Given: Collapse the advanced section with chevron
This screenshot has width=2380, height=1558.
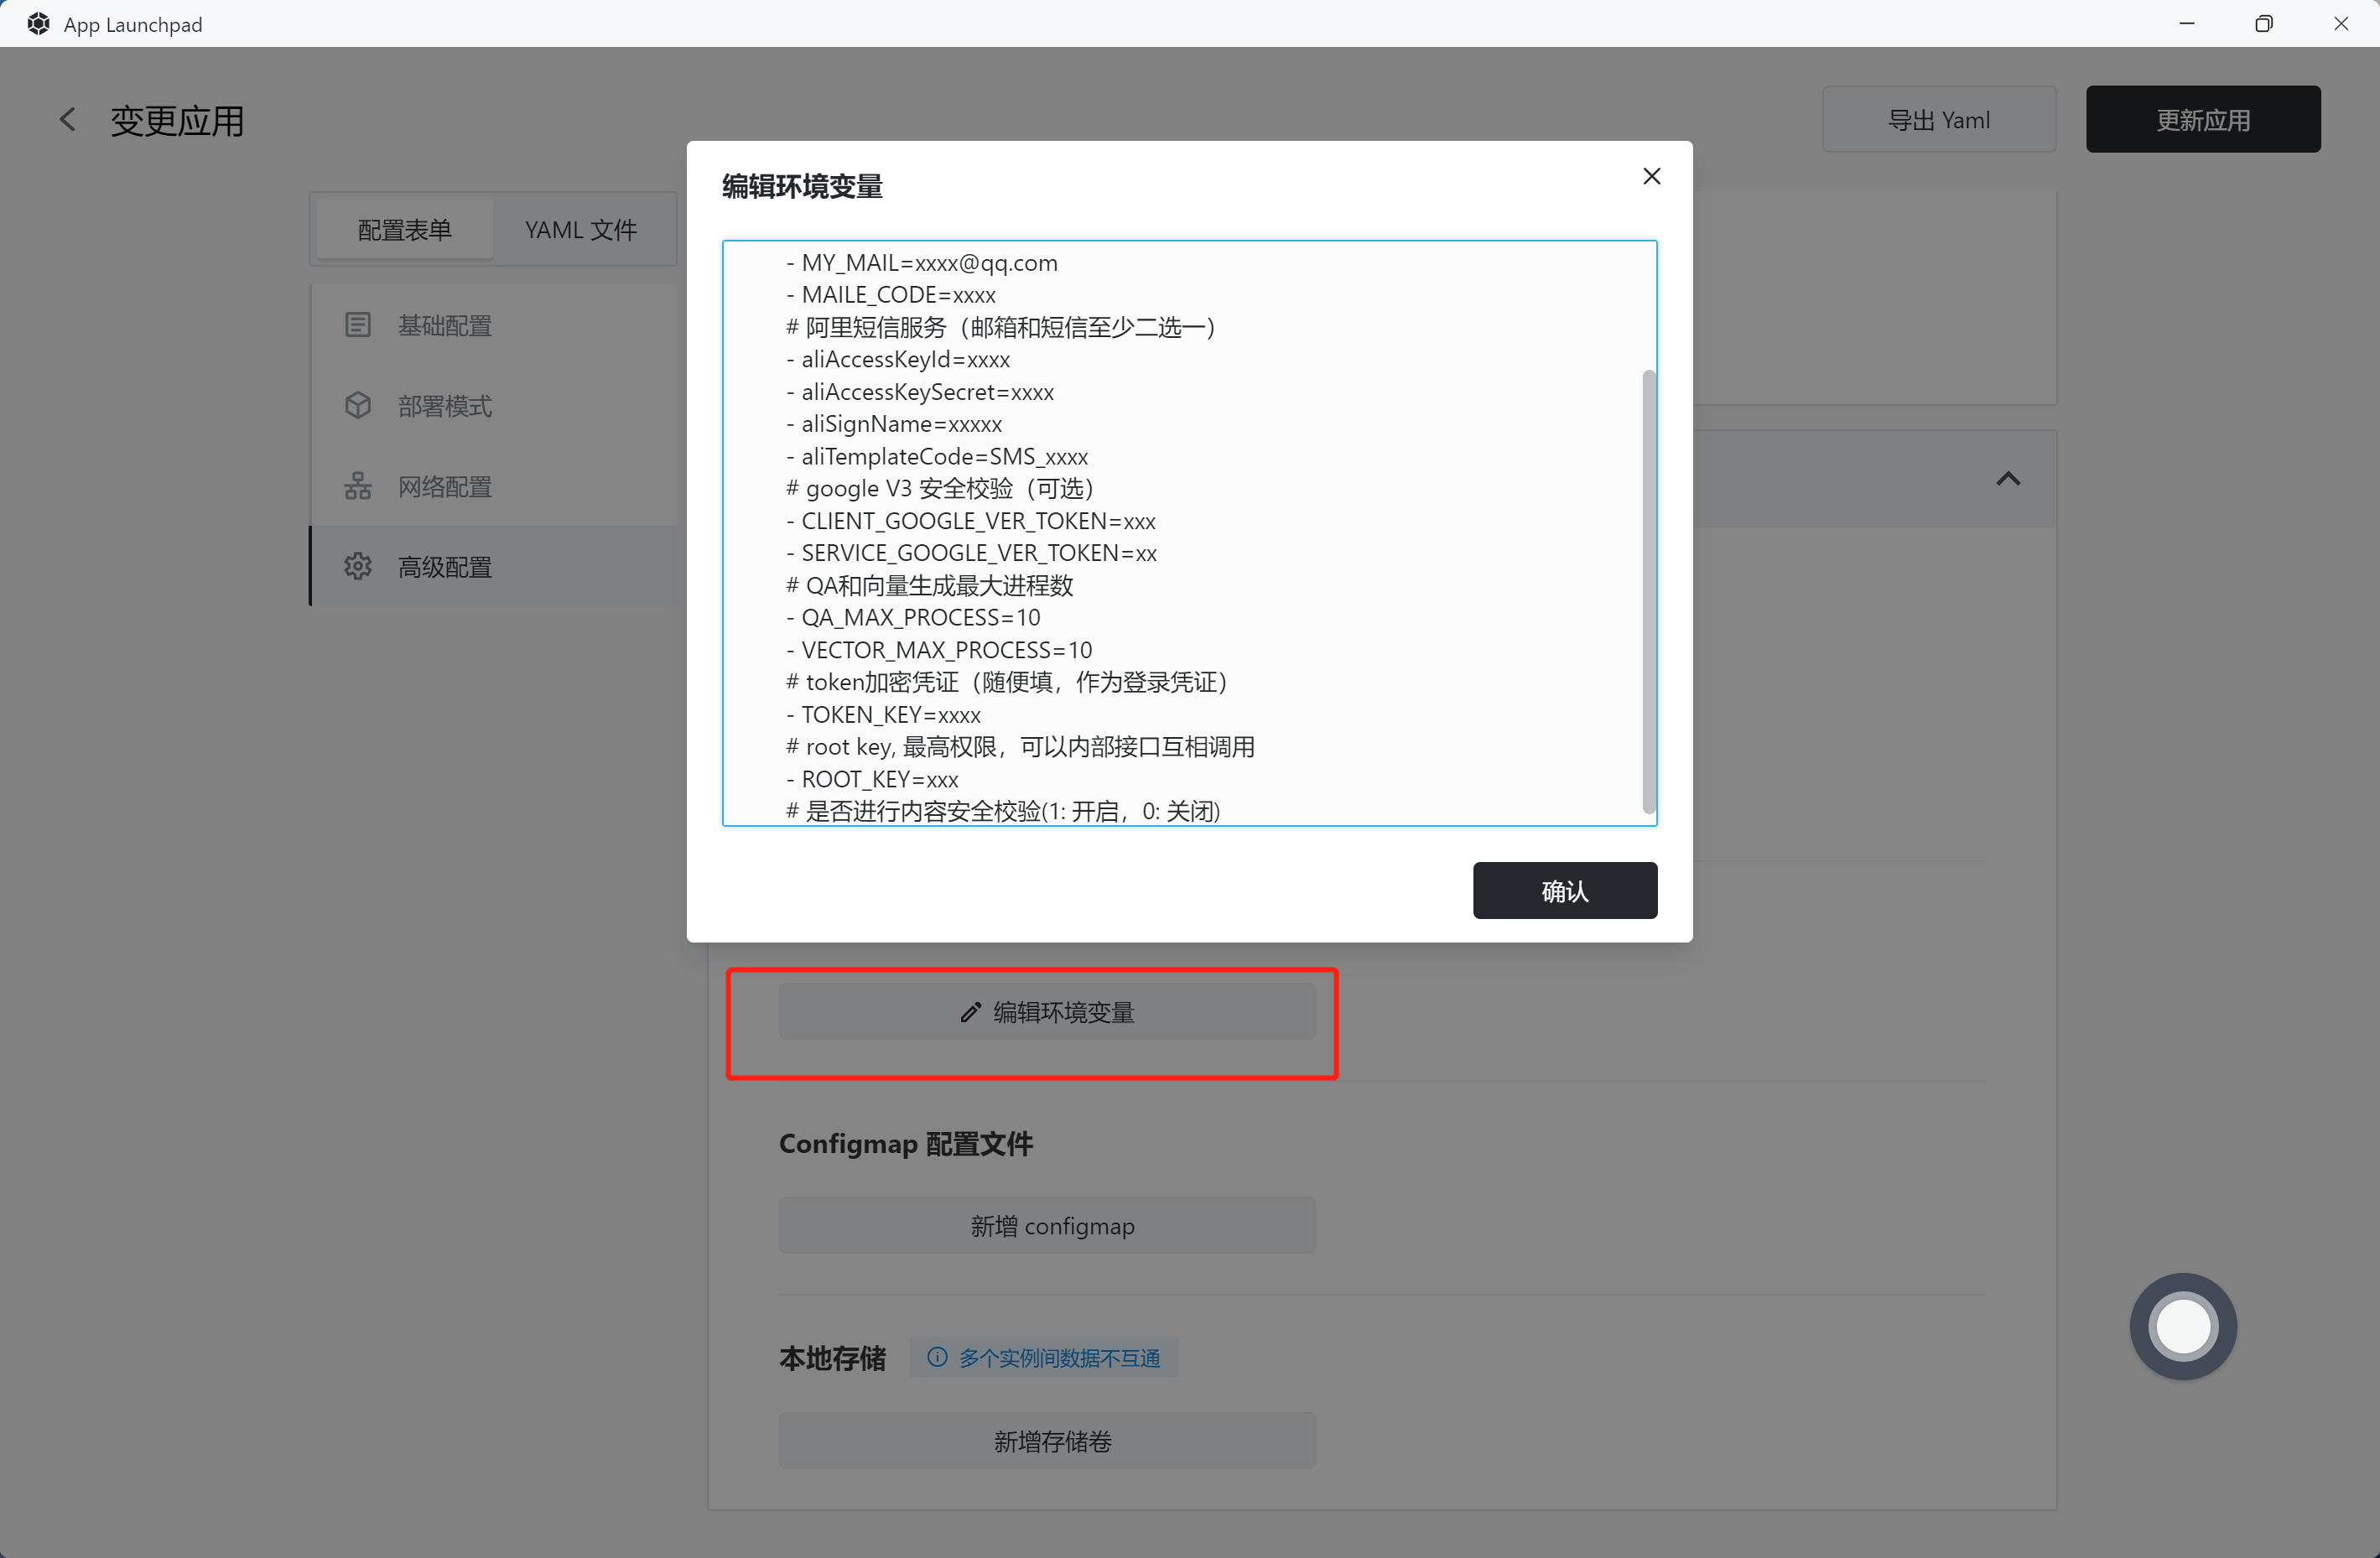Looking at the screenshot, I should (2008, 479).
